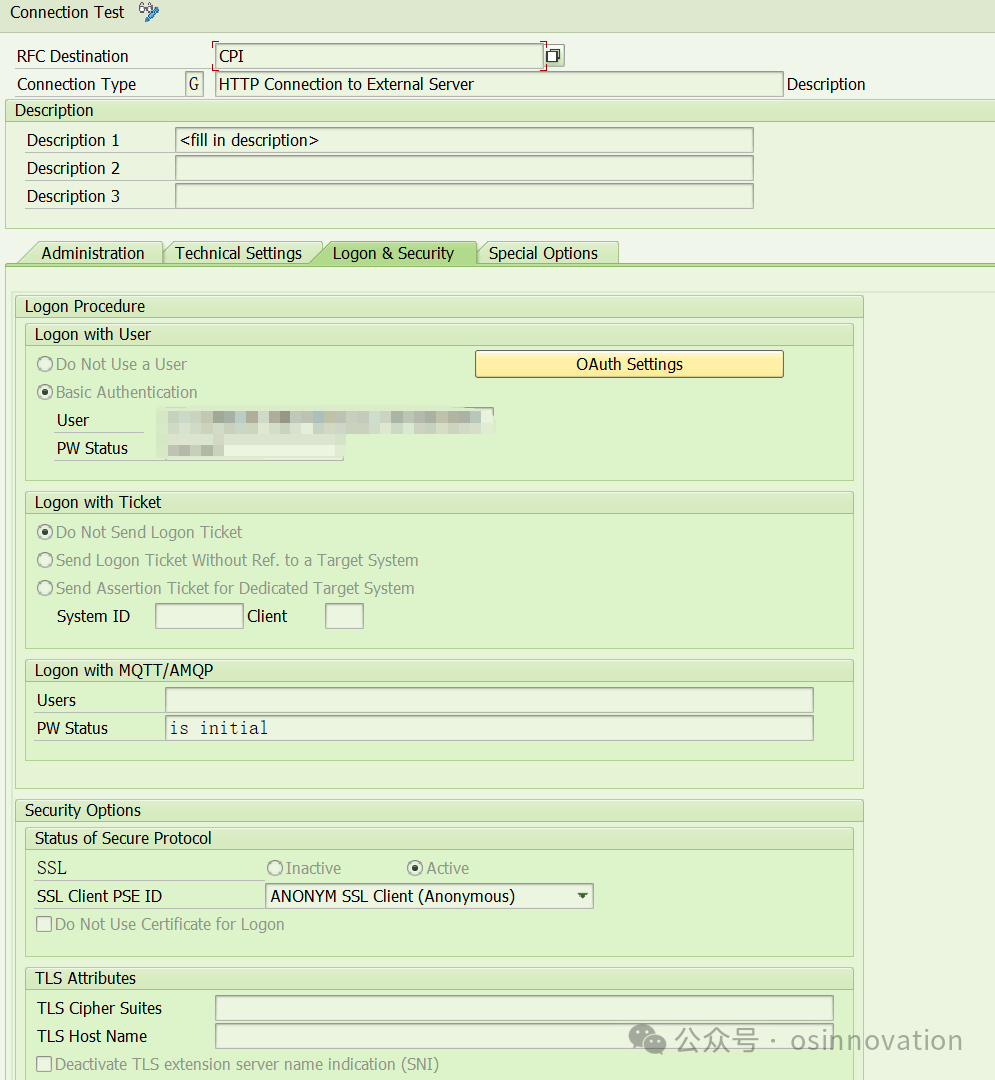Screen dimensions: 995x1080
Task: Open the Technical Settings tab
Action: pos(240,253)
